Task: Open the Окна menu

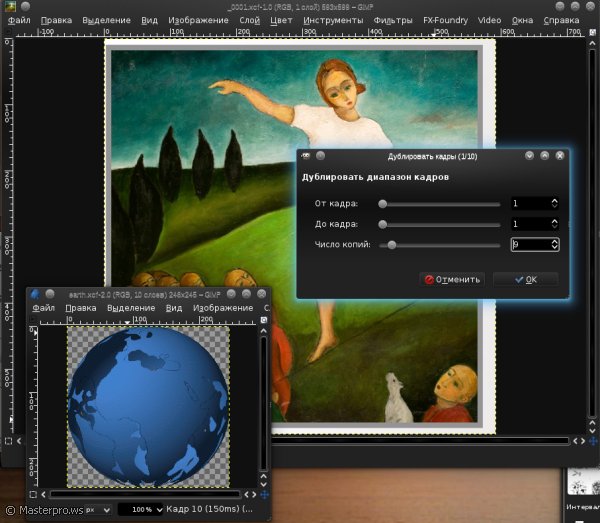Action: [522, 20]
